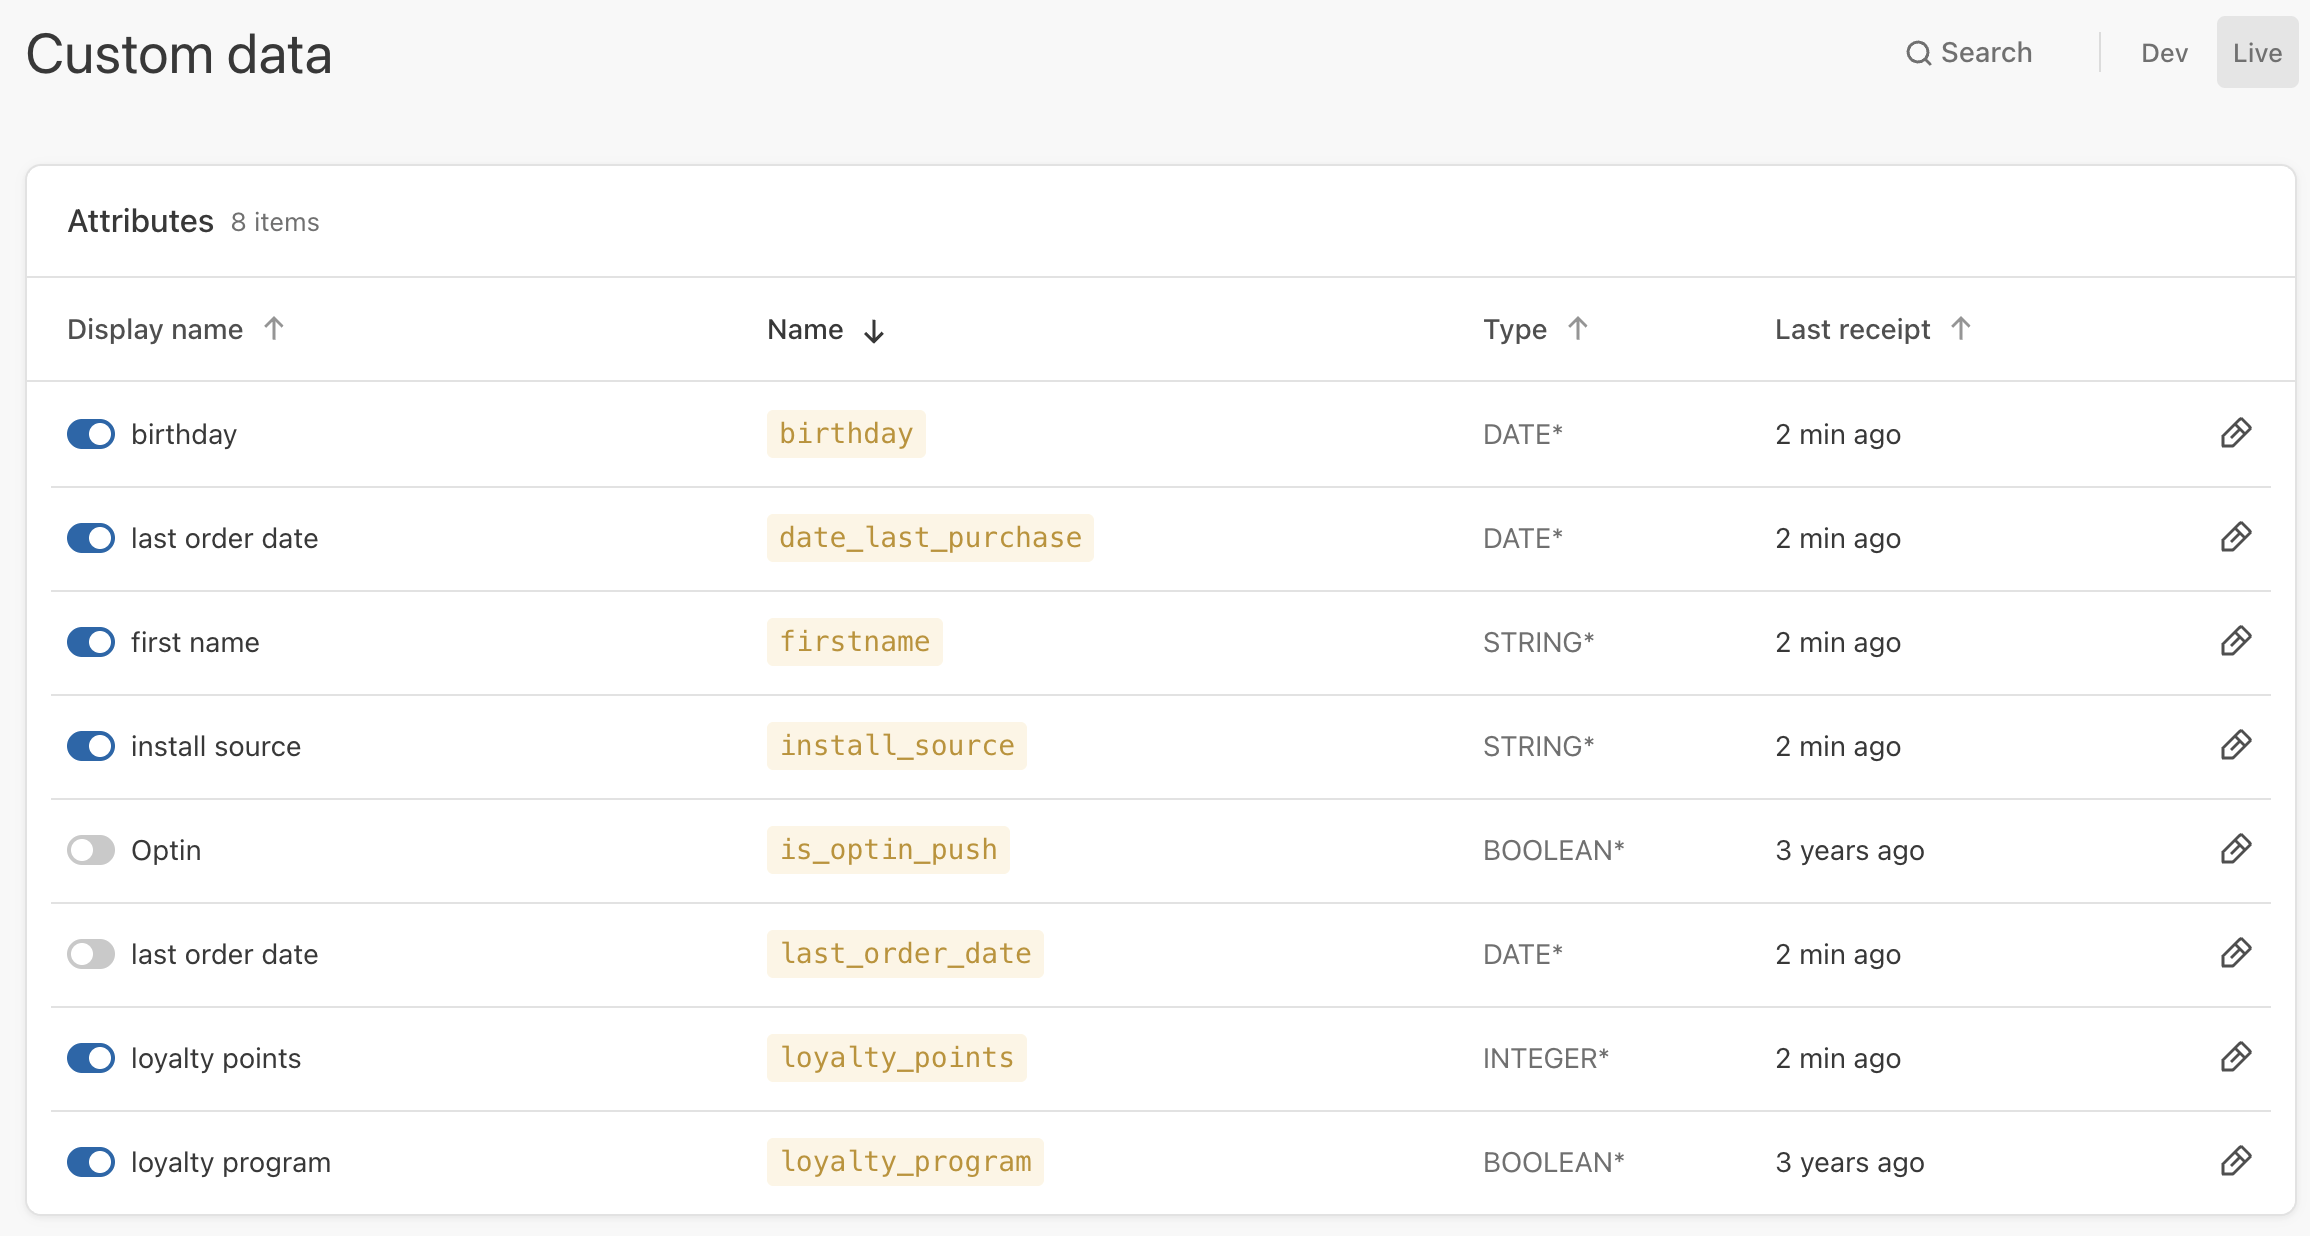Image resolution: width=2310 pixels, height=1236 pixels.
Task: Switch to the Dev environment tab
Action: (2164, 53)
